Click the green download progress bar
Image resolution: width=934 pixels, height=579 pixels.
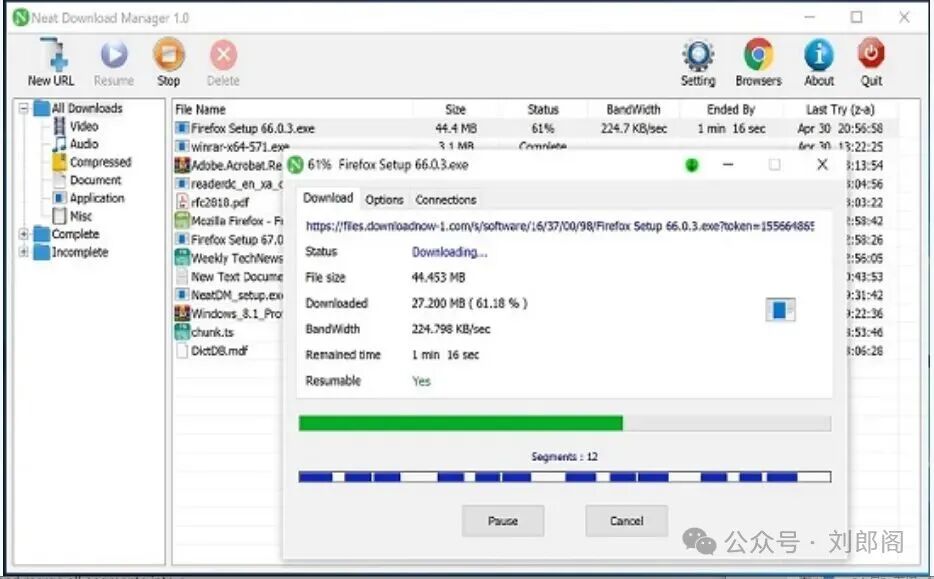click(x=564, y=423)
